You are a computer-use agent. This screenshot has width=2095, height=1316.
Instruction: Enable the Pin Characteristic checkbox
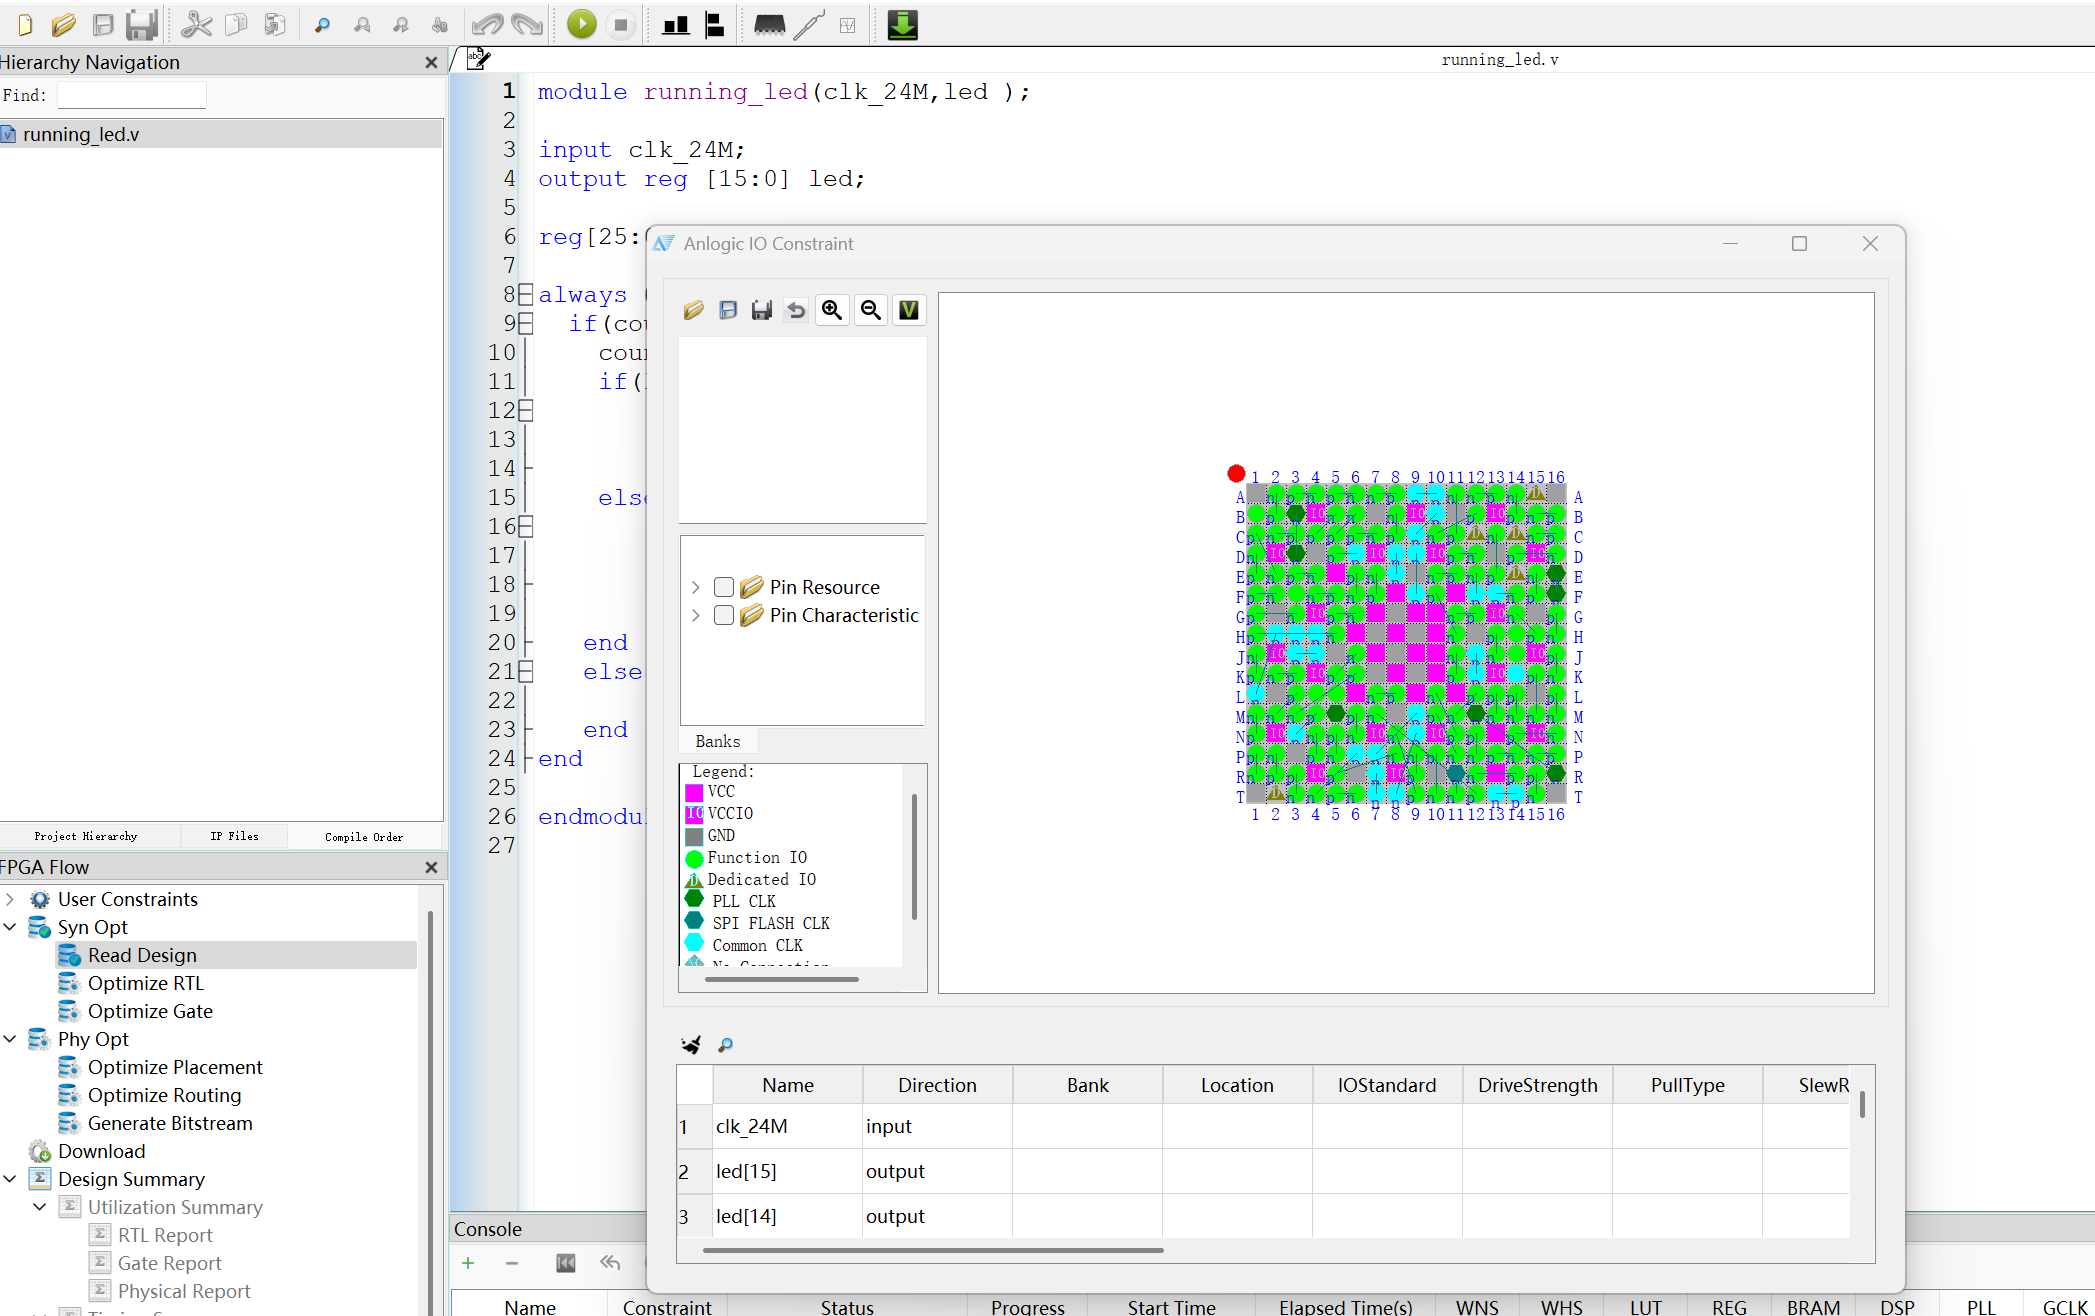(x=724, y=615)
